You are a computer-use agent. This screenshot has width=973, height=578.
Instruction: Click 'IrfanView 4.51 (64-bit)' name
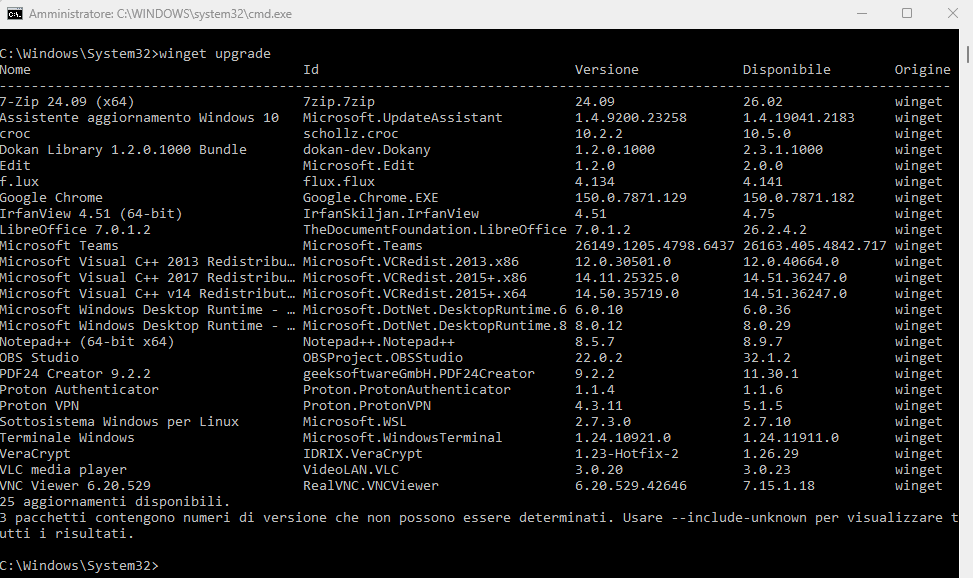click(x=91, y=214)
